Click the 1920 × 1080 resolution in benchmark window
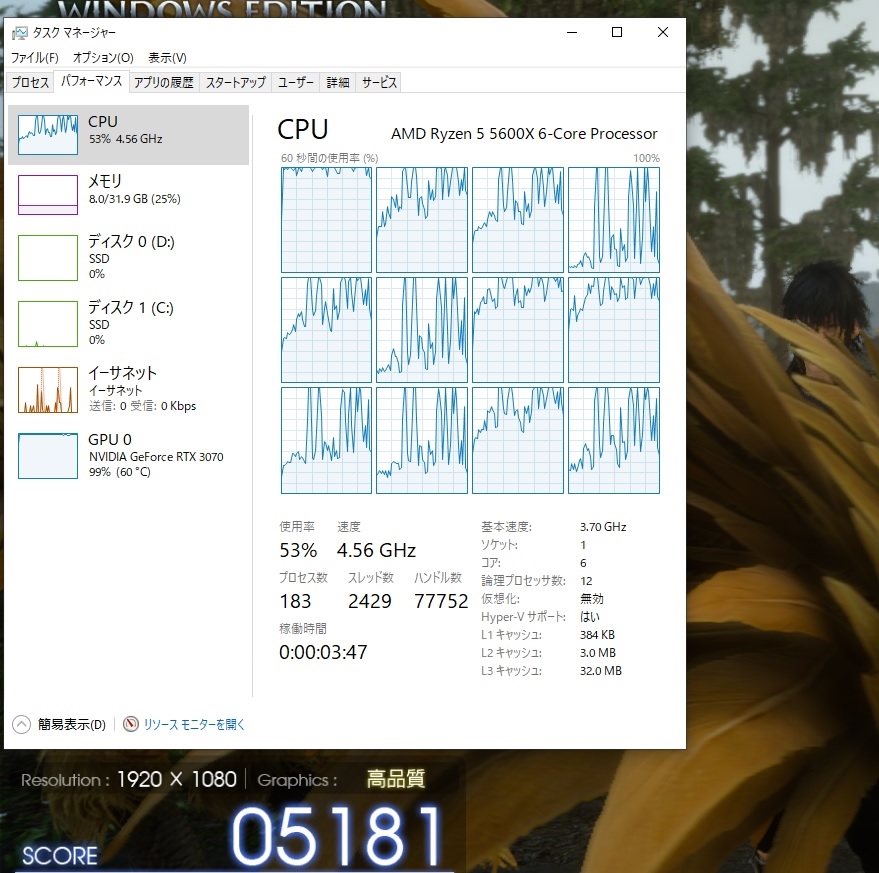Viewport: 879px width, 873px height. coord(177,779)
